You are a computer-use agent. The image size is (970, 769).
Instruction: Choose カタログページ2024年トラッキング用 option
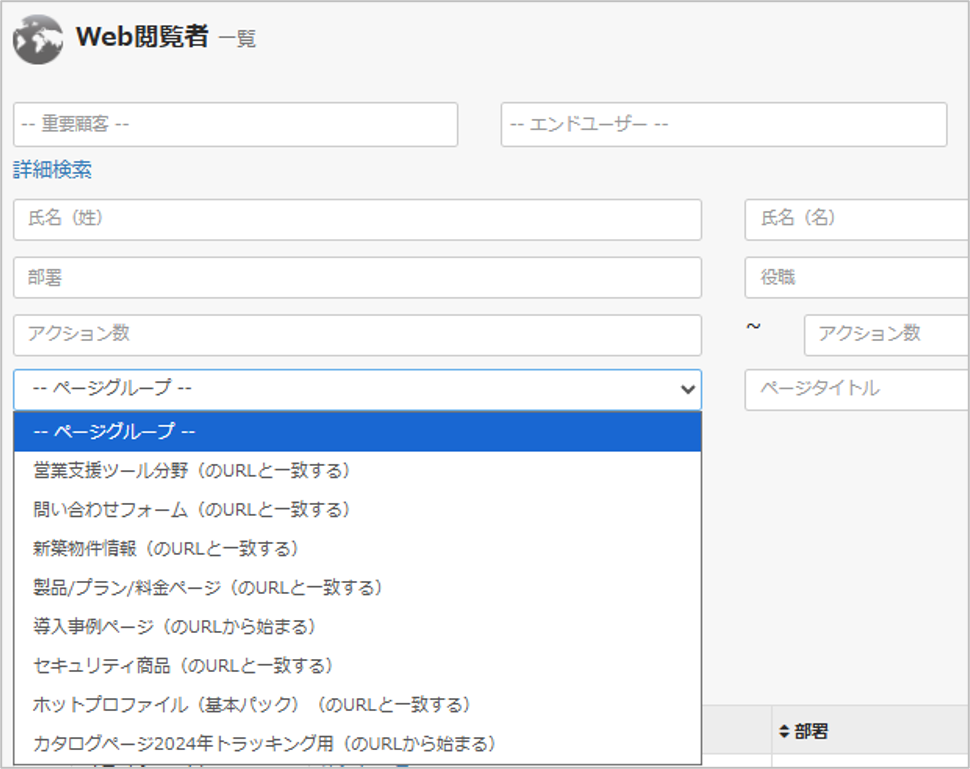pos(357,744)
